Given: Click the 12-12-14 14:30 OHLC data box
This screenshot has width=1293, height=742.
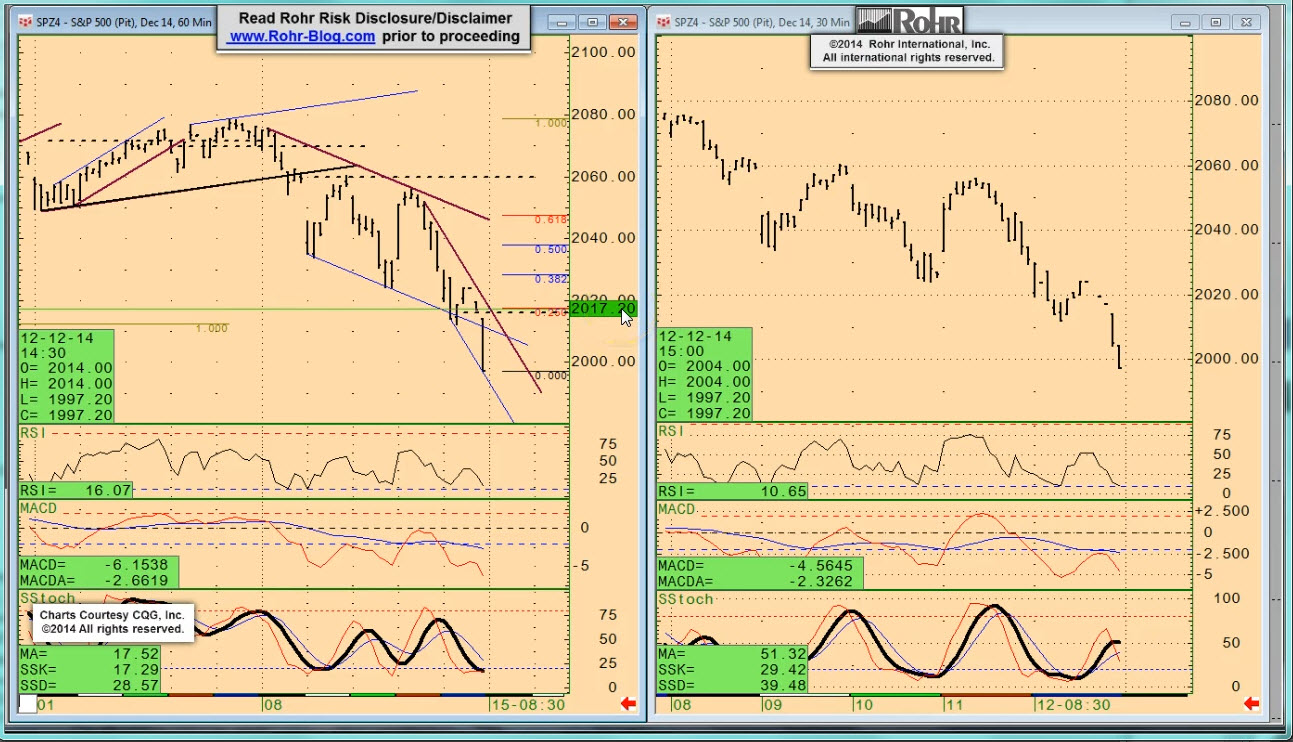Looking at the screenshot, I should [67, 376].
